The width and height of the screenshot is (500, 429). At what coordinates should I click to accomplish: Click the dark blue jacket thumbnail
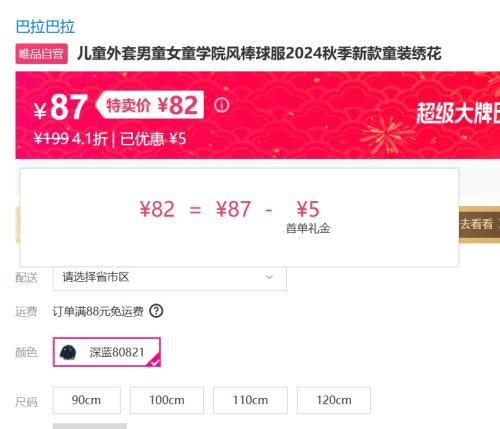tap(68, 352)
